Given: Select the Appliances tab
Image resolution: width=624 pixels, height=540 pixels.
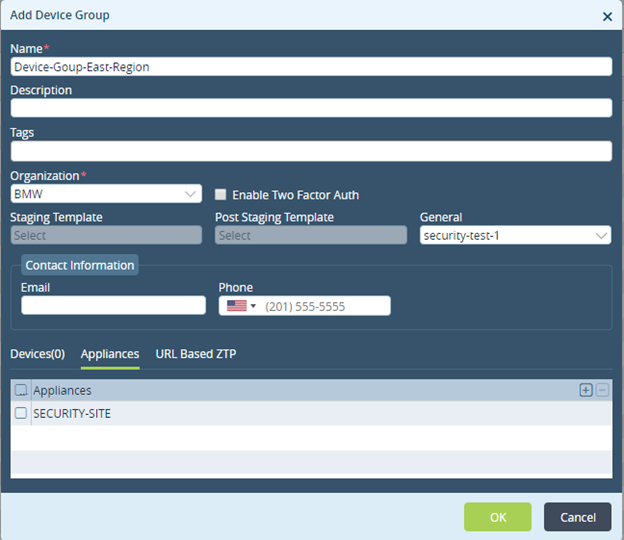Looking at the screenshot, I should [110, 354].
